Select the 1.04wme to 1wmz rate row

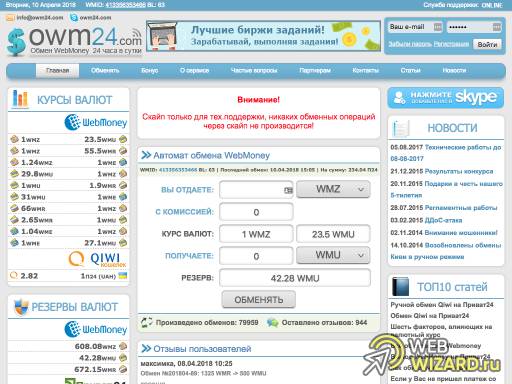(68, 231)
